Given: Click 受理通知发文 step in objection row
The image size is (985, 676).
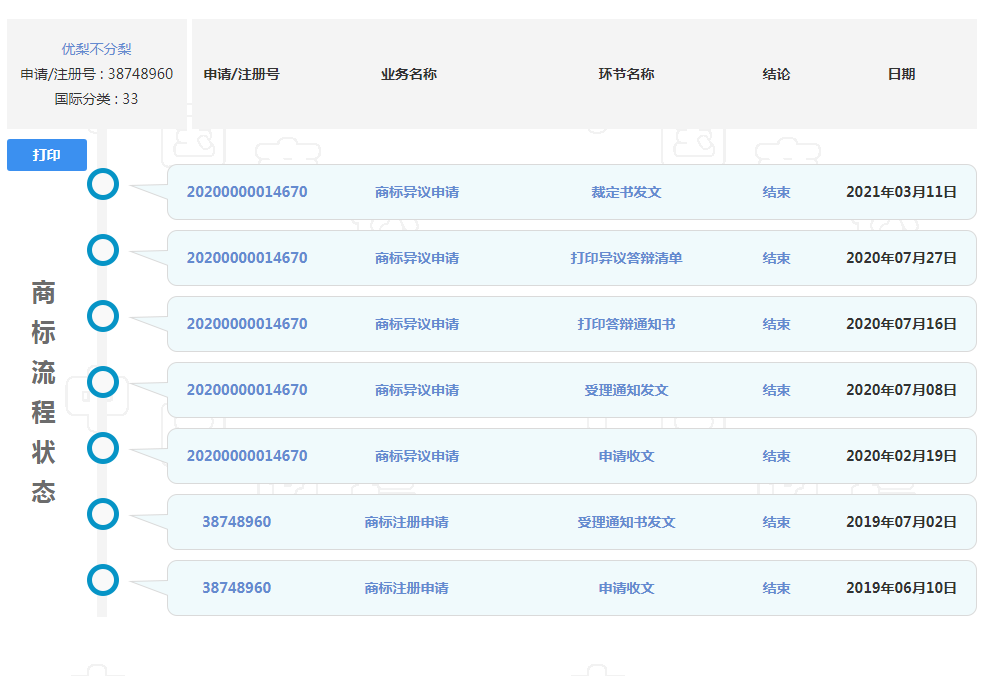Looking at the screenshot, I should tap(626, 390).
